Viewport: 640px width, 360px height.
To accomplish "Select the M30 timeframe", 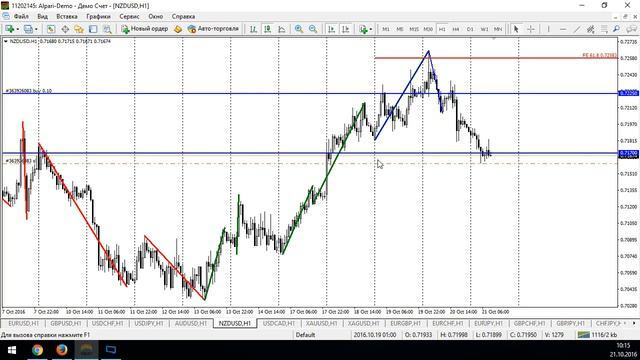I will 428,29.
